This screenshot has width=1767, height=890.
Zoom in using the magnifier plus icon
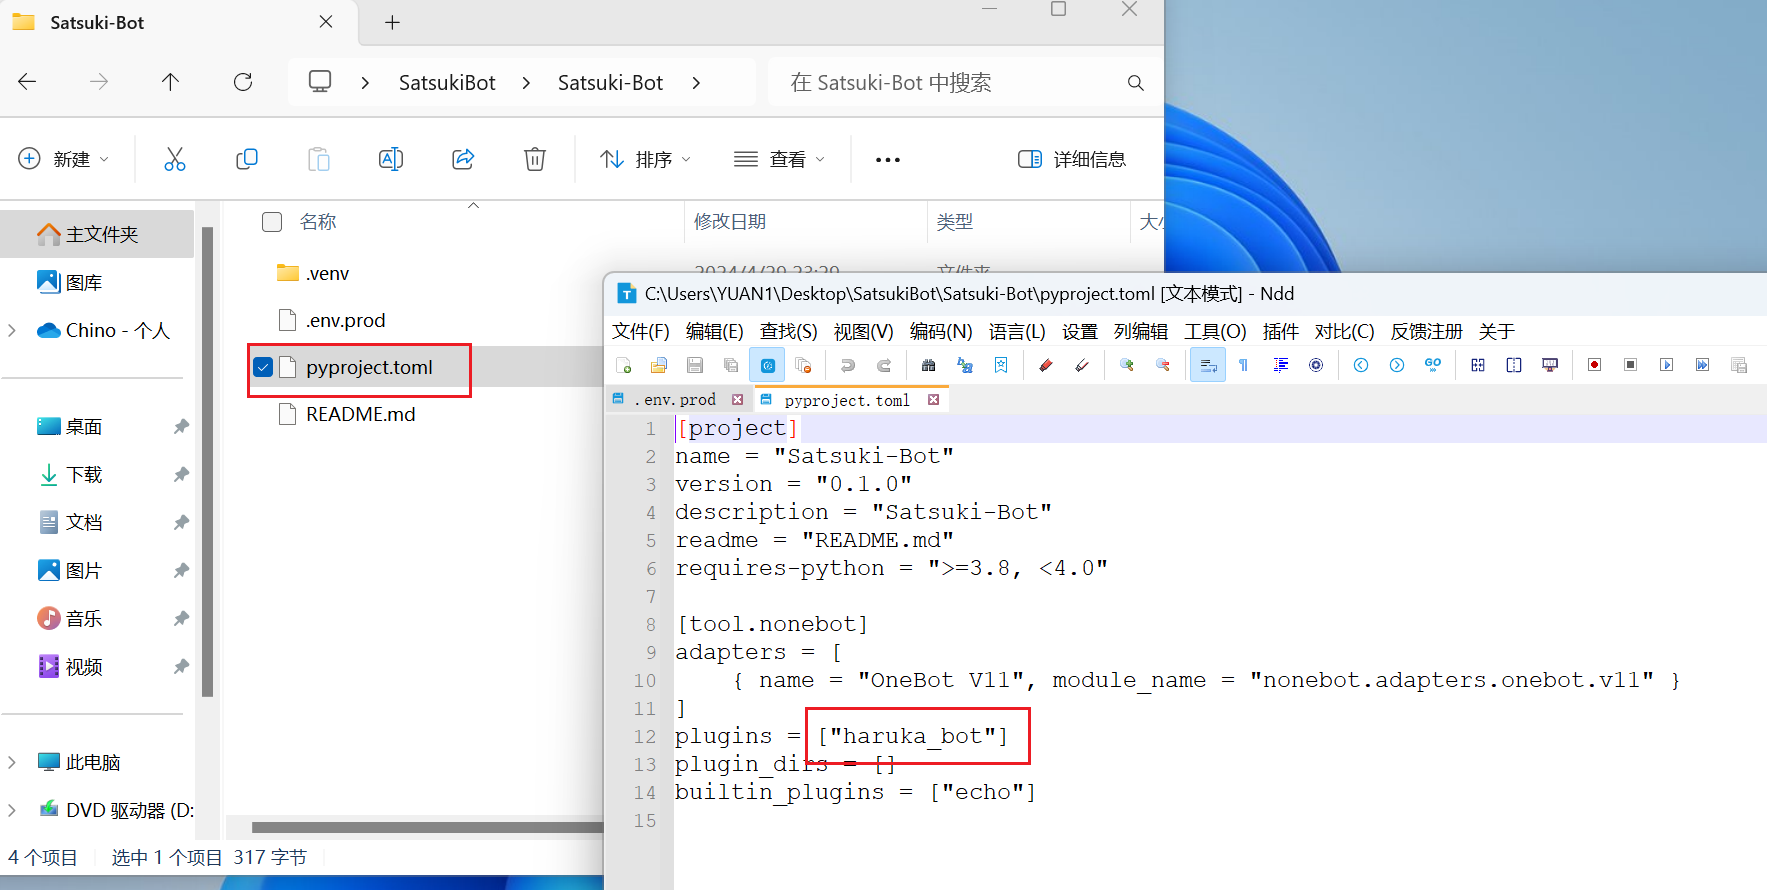click(1127, 366)
